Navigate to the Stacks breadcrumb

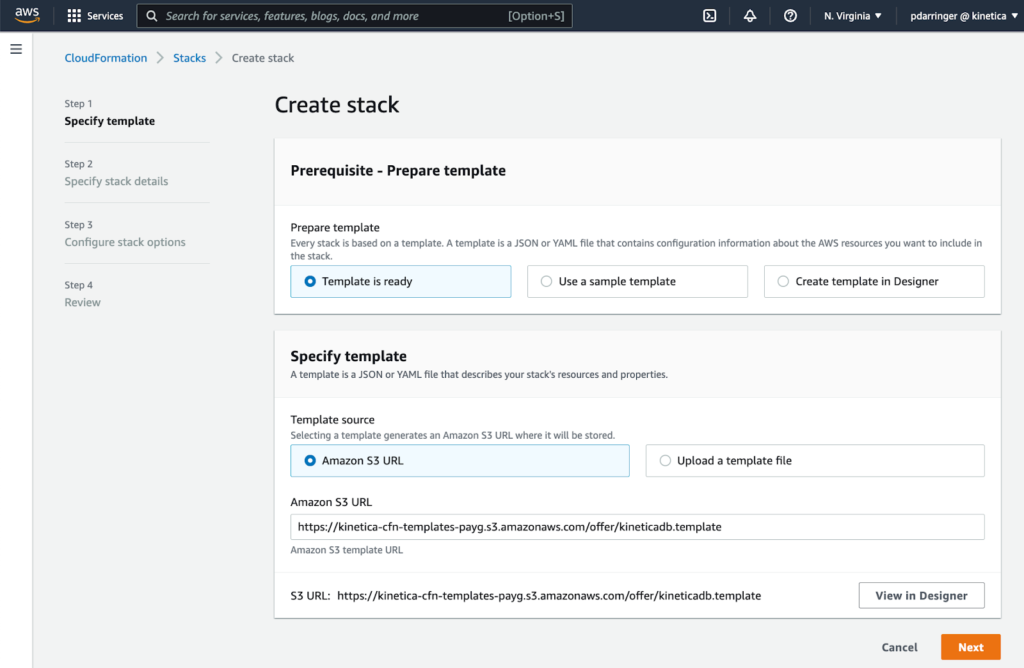tap(189, 58)
